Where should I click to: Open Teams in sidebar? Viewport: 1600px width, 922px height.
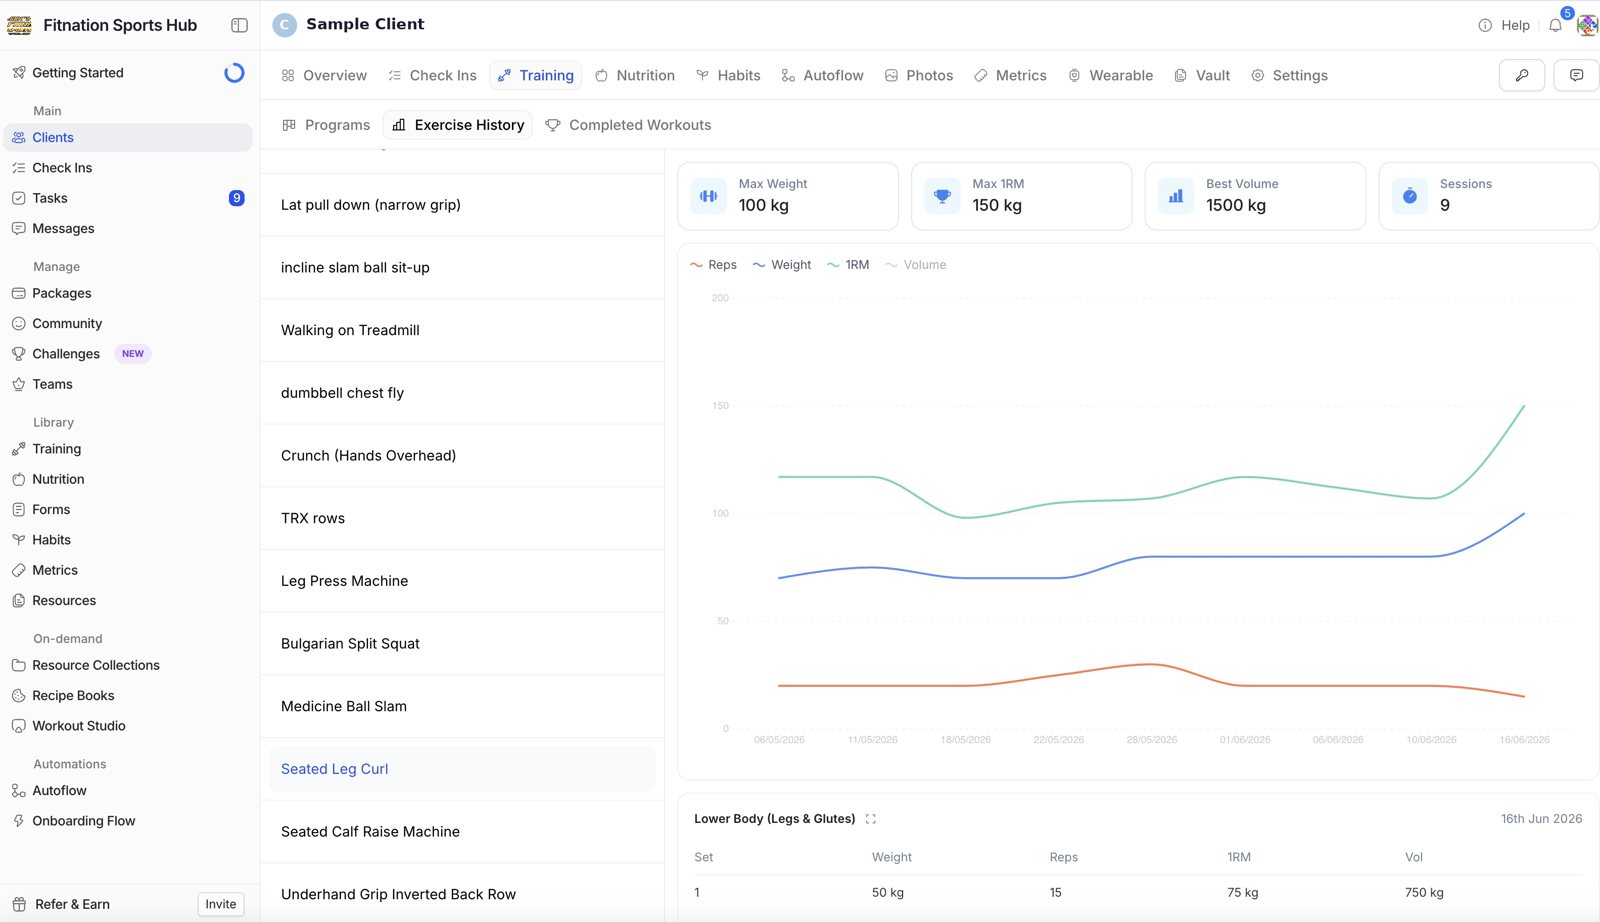128,384
